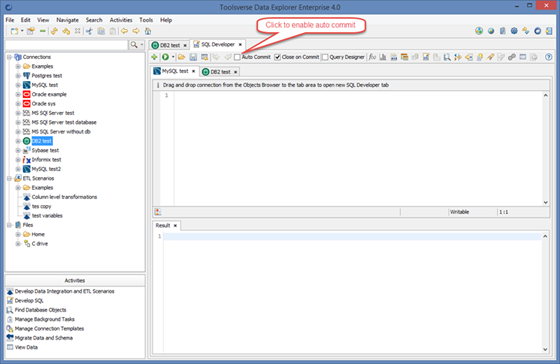Click the yellow right Forward arrow icon

click(x=136, y=31)
